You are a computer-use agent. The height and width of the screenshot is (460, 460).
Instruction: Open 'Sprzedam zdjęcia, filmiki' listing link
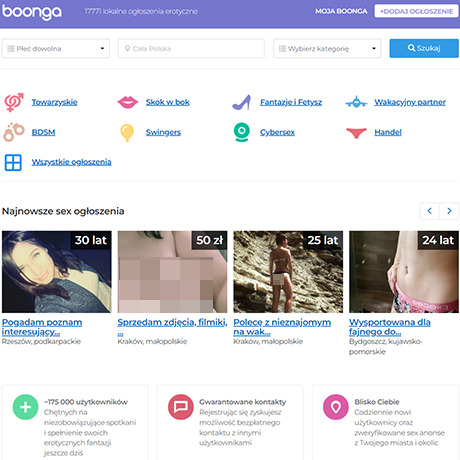(x=172, y=327)
